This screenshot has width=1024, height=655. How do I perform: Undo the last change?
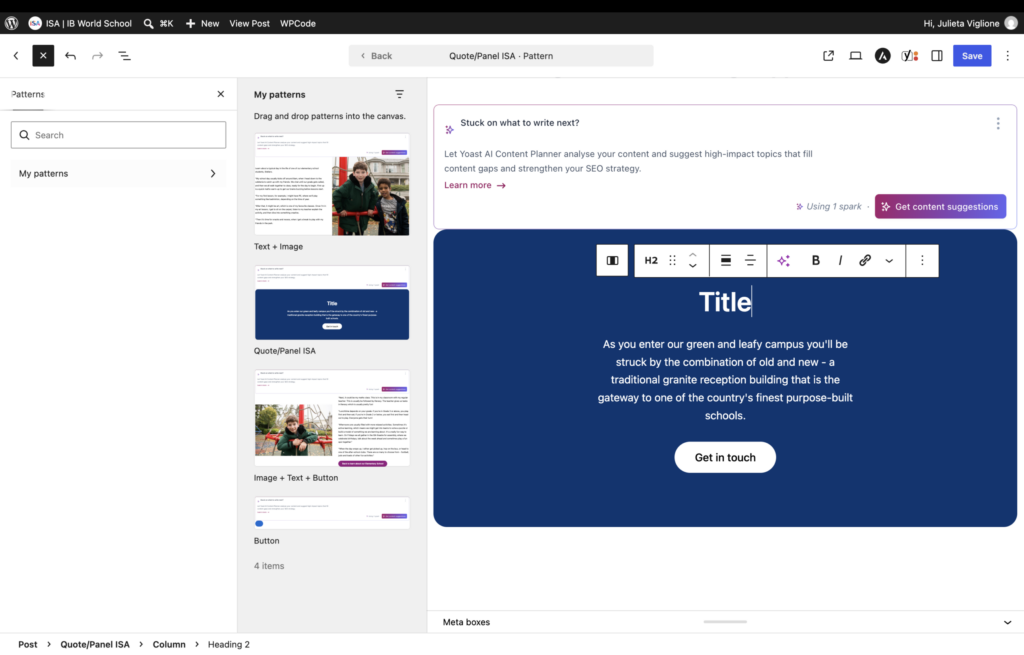(x=71, y=56)
